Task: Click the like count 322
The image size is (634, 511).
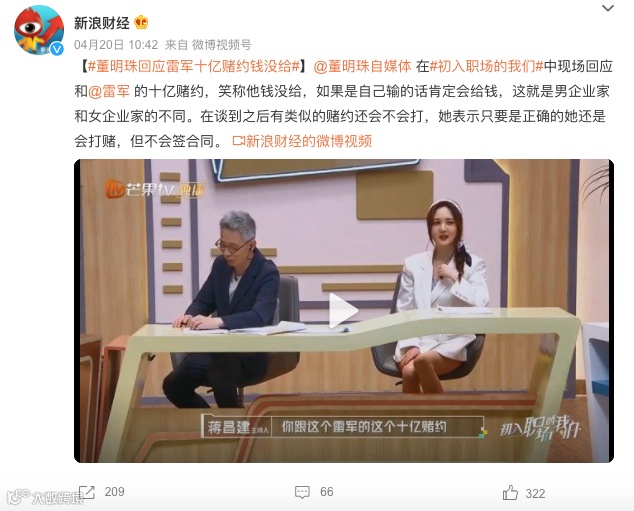Action: pyautogui.click(x=535, y=493)
